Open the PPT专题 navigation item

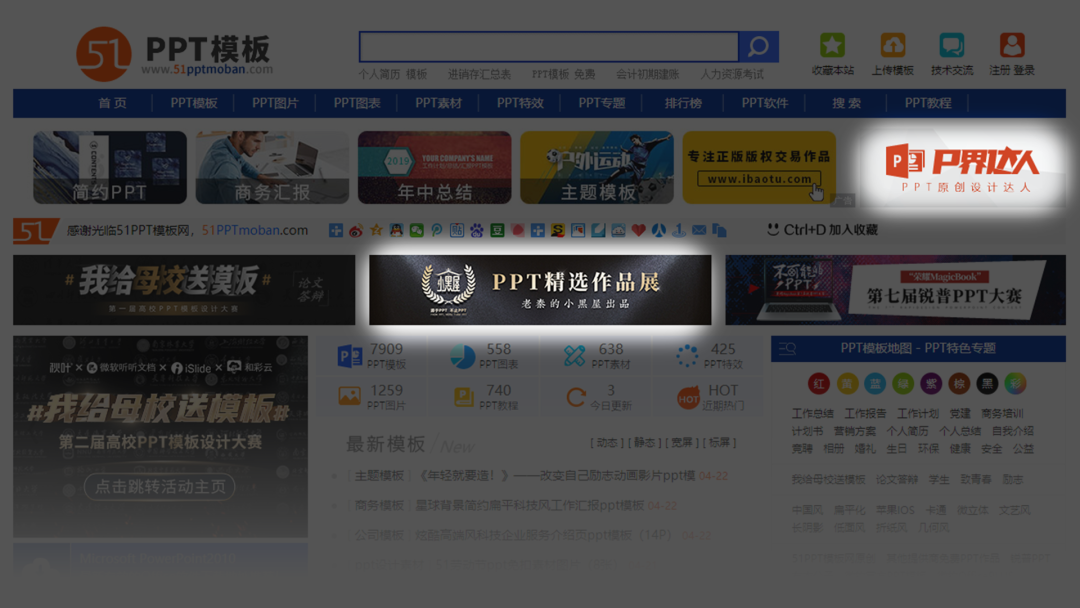click(602, 103)
